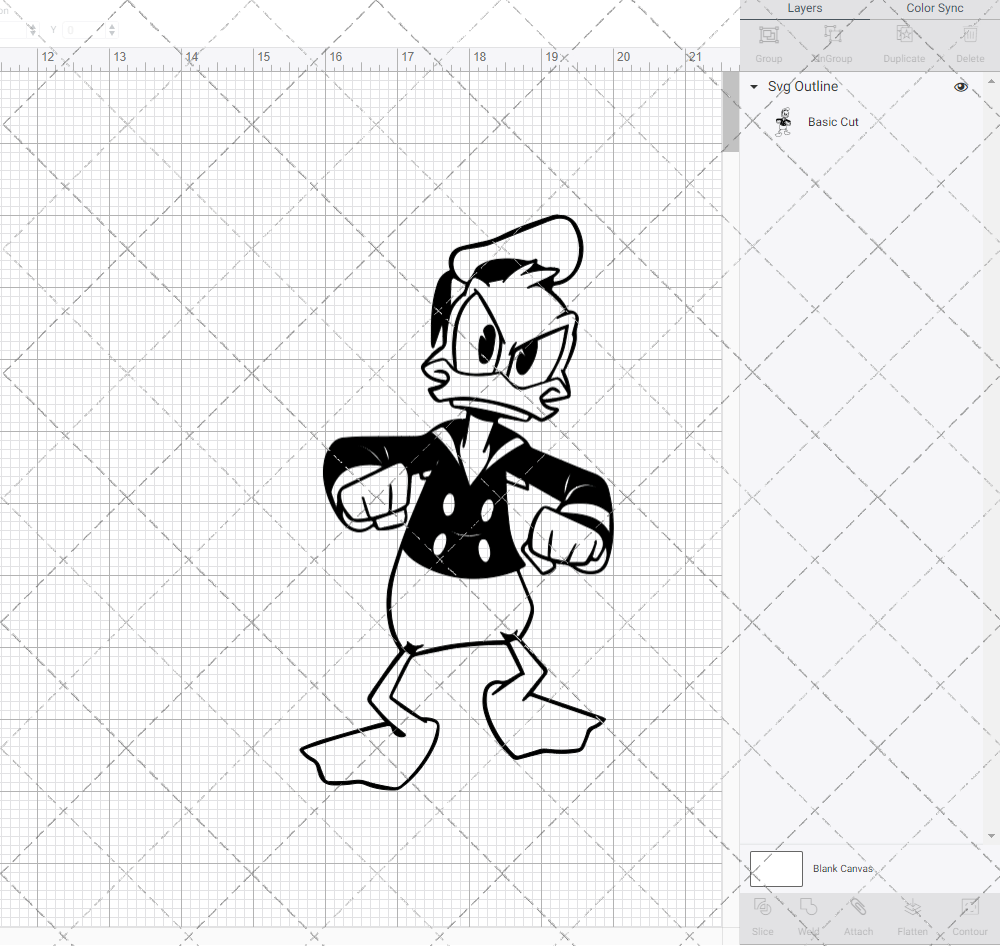
Task: Click the Weld tool icon
Action: tap(808, 913)
